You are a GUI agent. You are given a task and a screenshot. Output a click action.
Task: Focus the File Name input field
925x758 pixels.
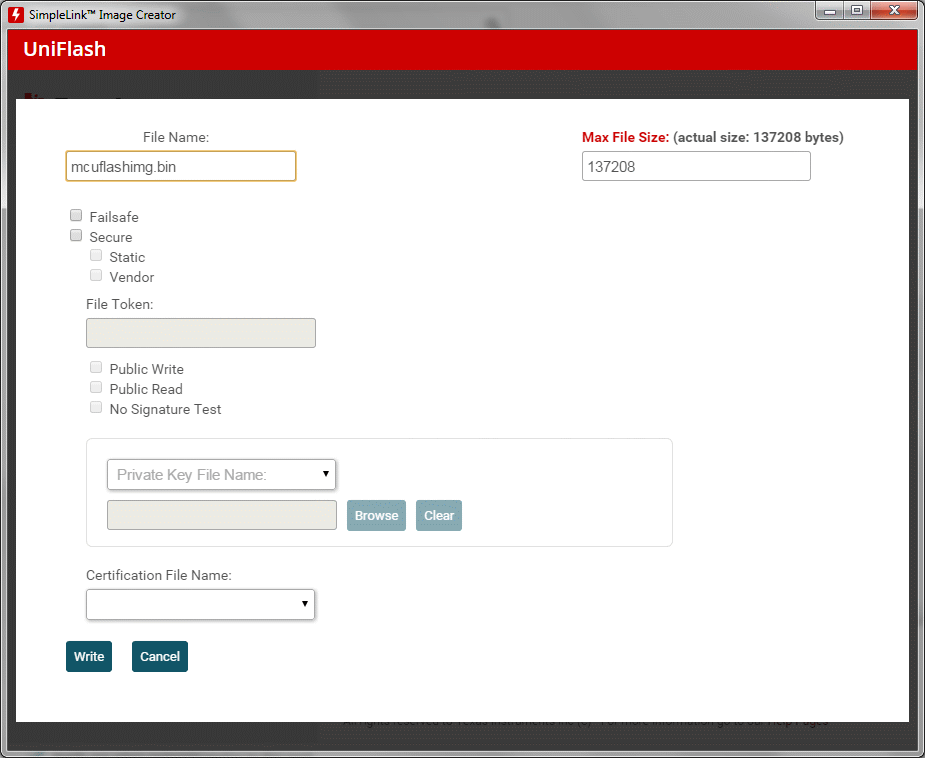pos(181,166)
